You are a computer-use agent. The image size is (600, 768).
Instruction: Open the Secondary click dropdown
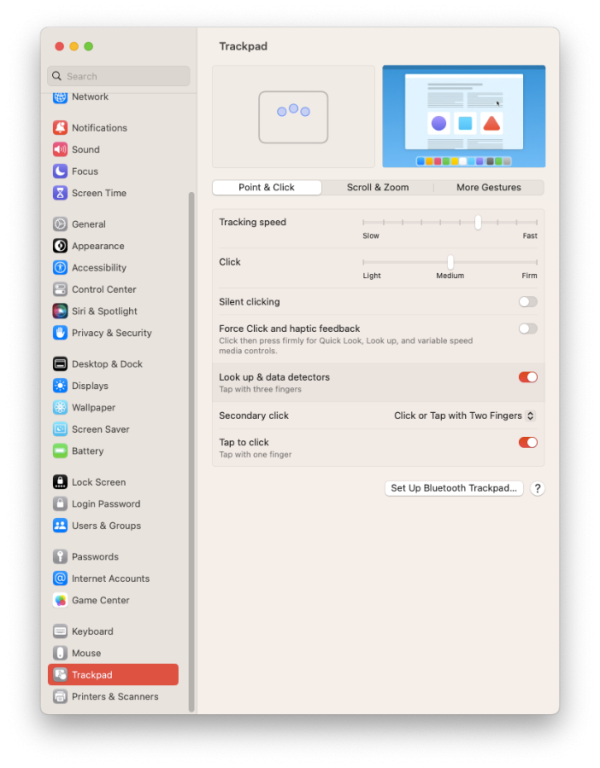point(464,416)
